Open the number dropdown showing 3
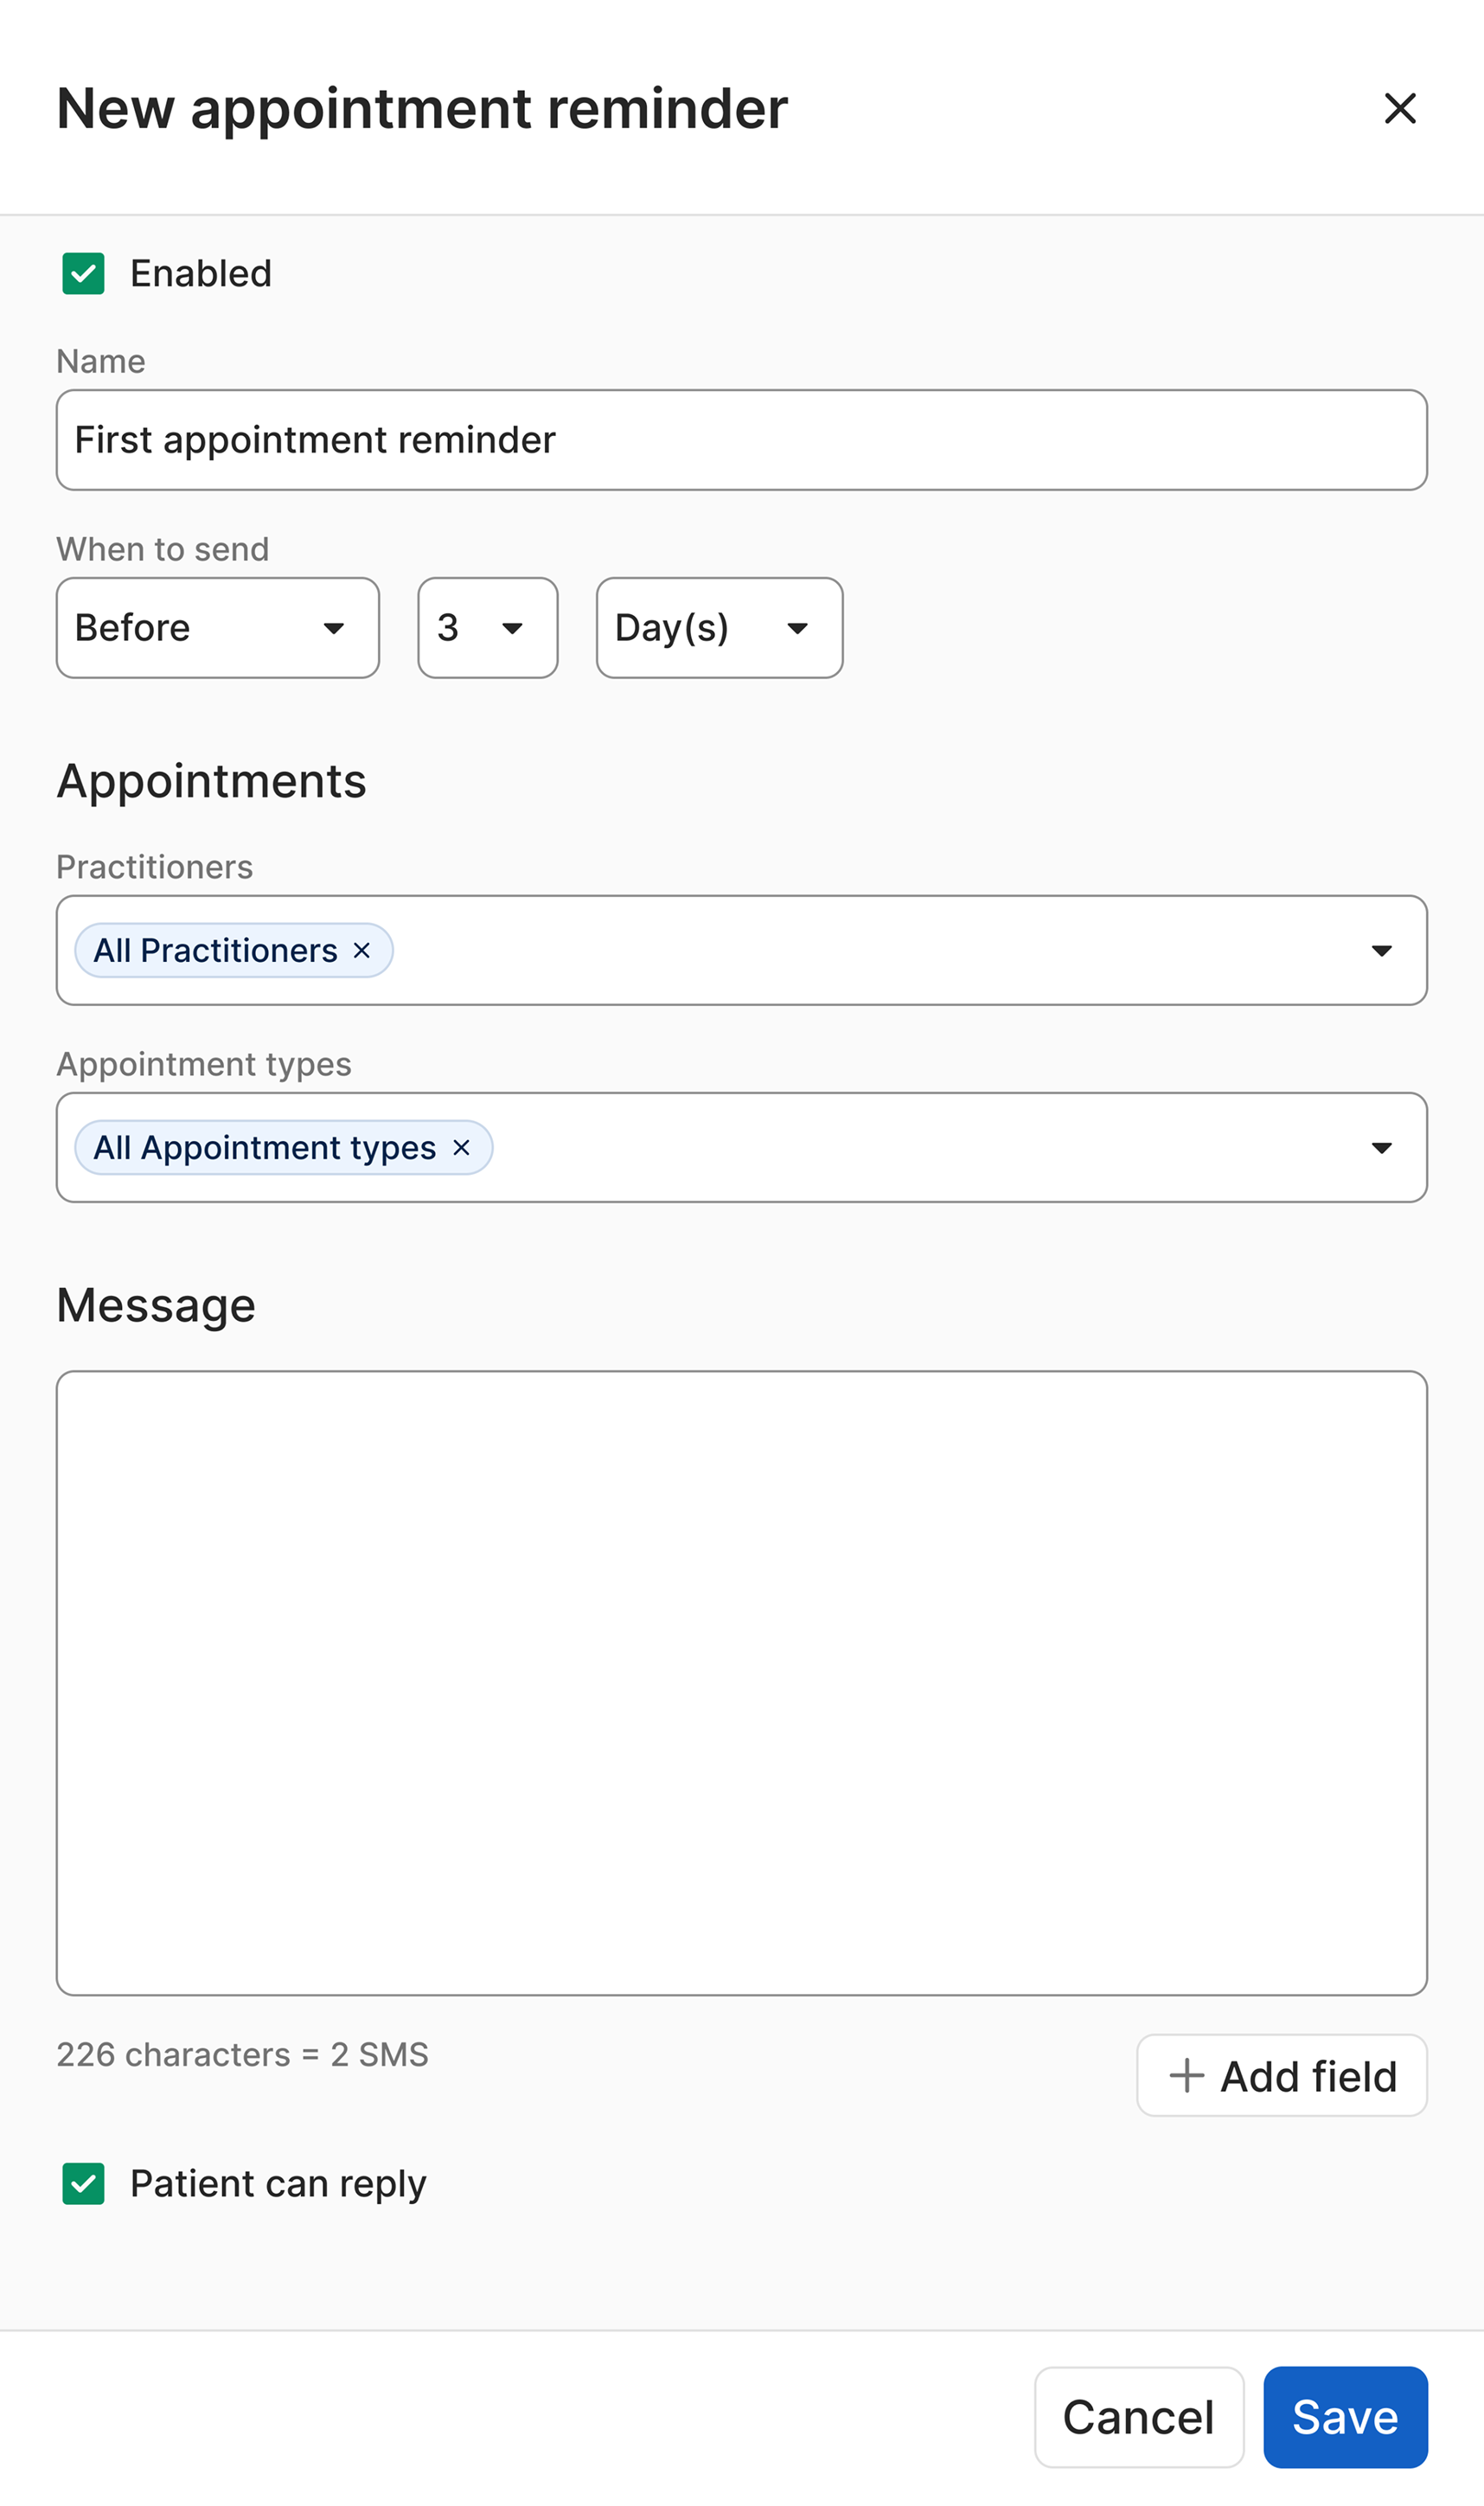This screenshot has height=2506, width=1484. [x=487, y=628]
